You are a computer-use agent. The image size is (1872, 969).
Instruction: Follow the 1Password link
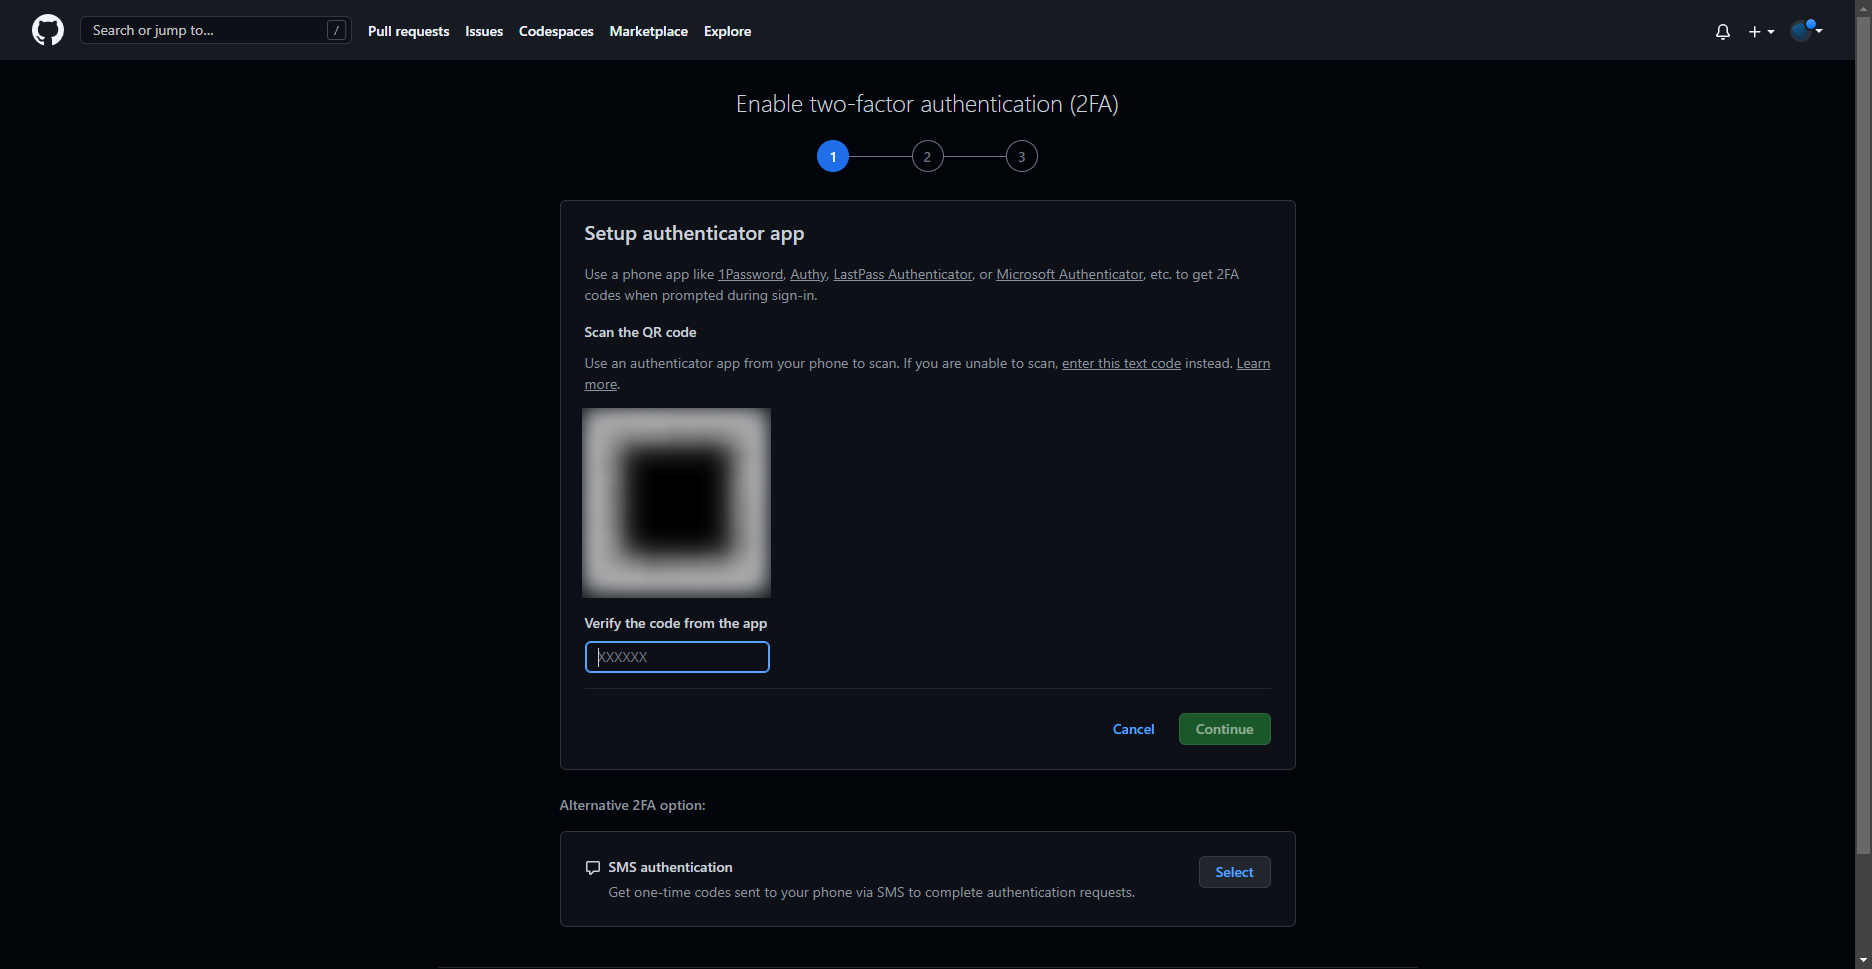(x=750, y=274)
